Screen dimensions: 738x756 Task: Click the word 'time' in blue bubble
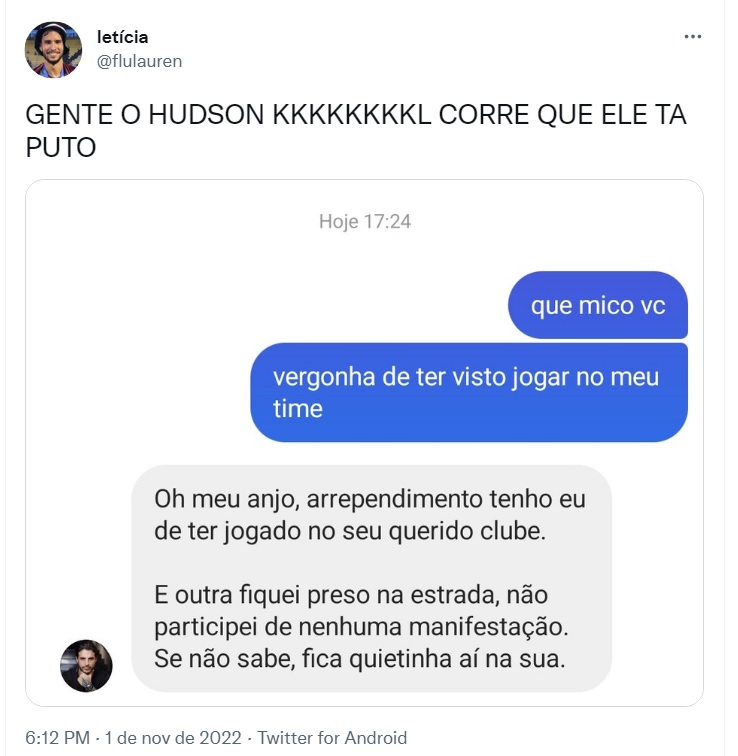coord(297,408)
